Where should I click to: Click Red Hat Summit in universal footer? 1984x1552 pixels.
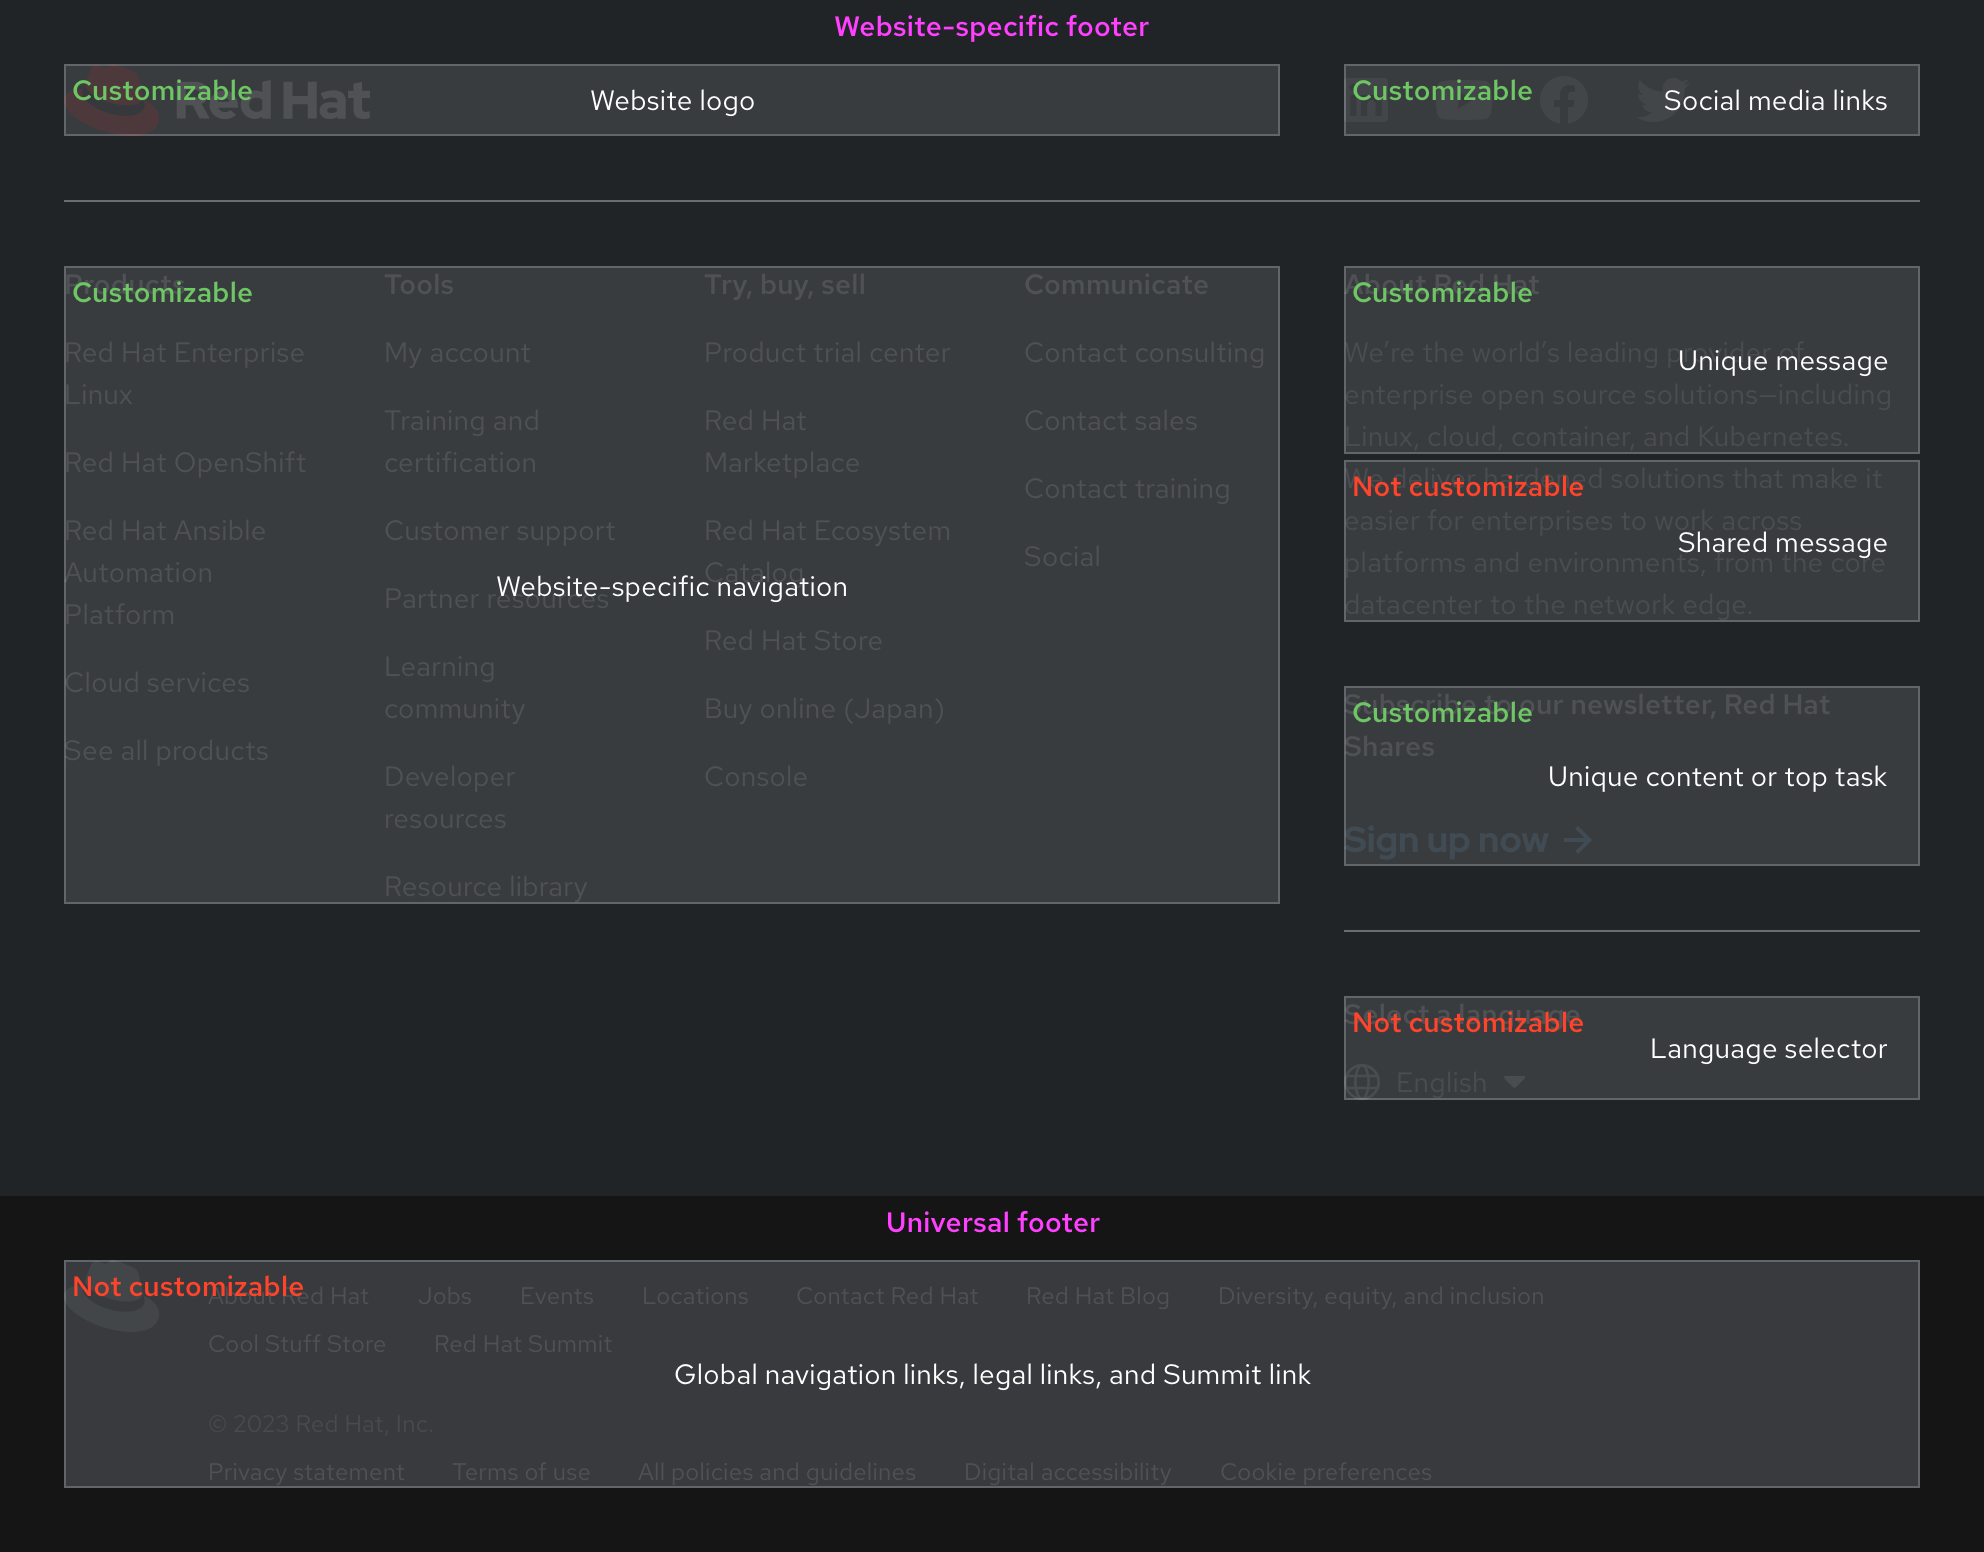click(x=523, y=1344)
